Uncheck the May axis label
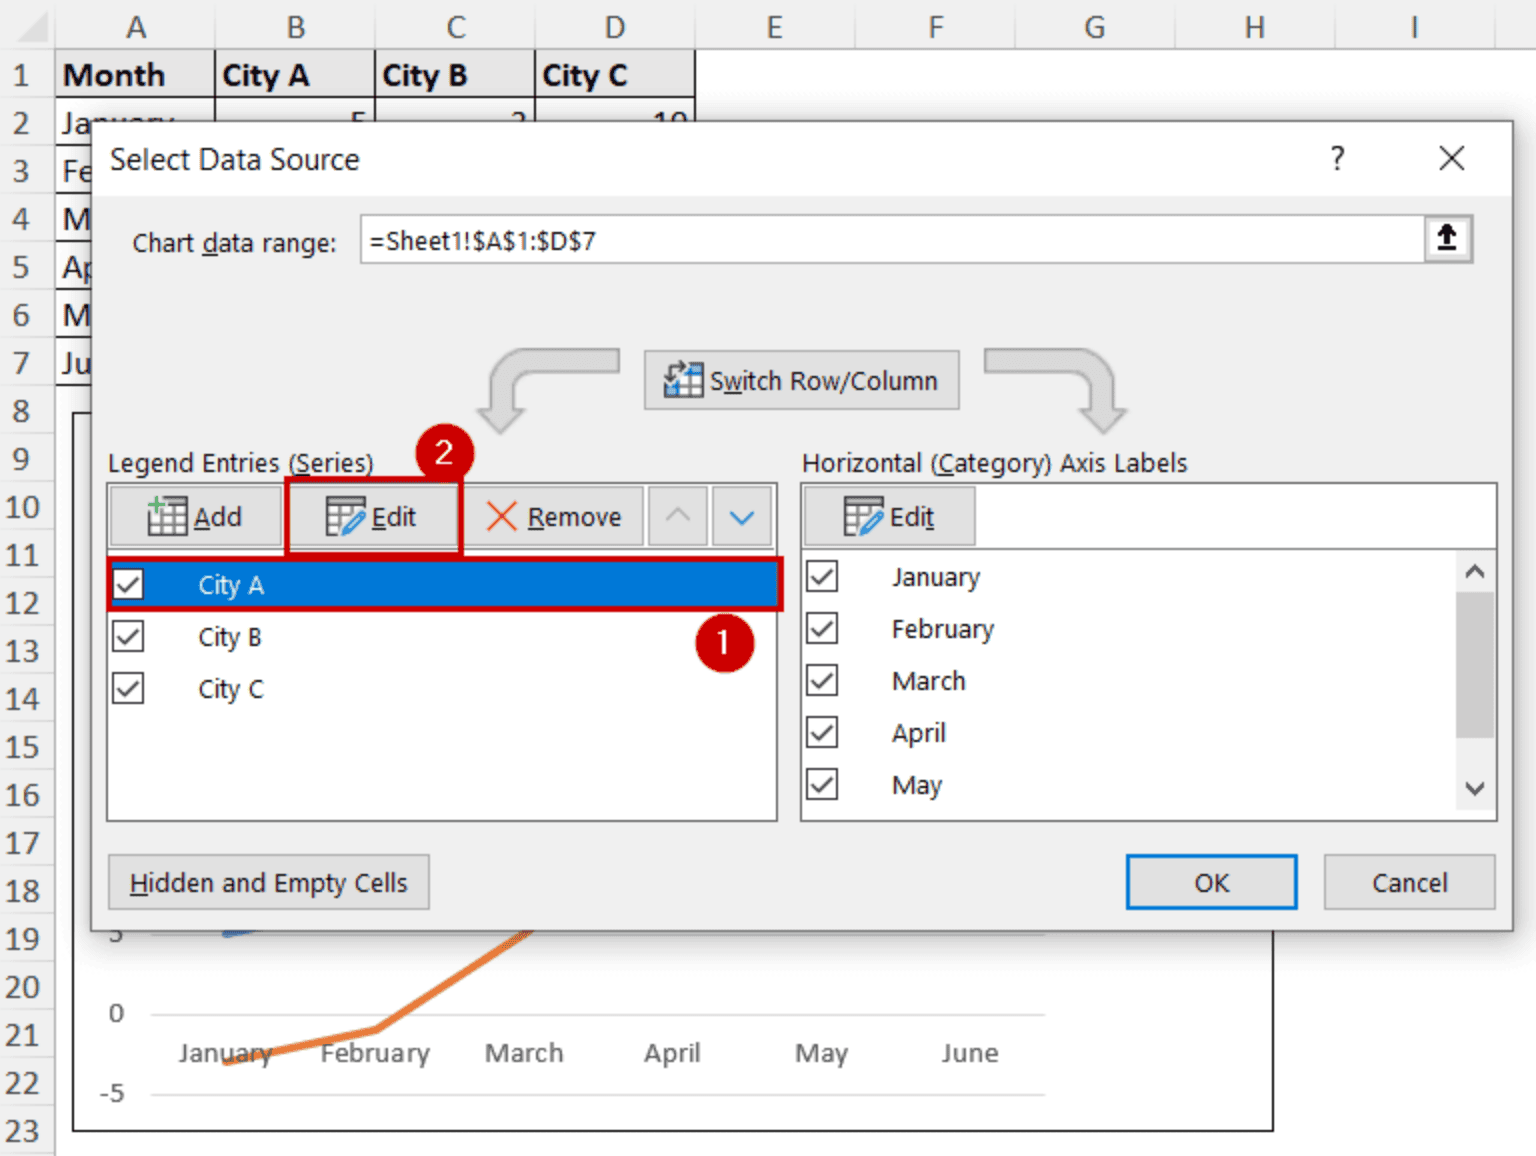Screen dimensions: 1536x1156 click(821, 784)
